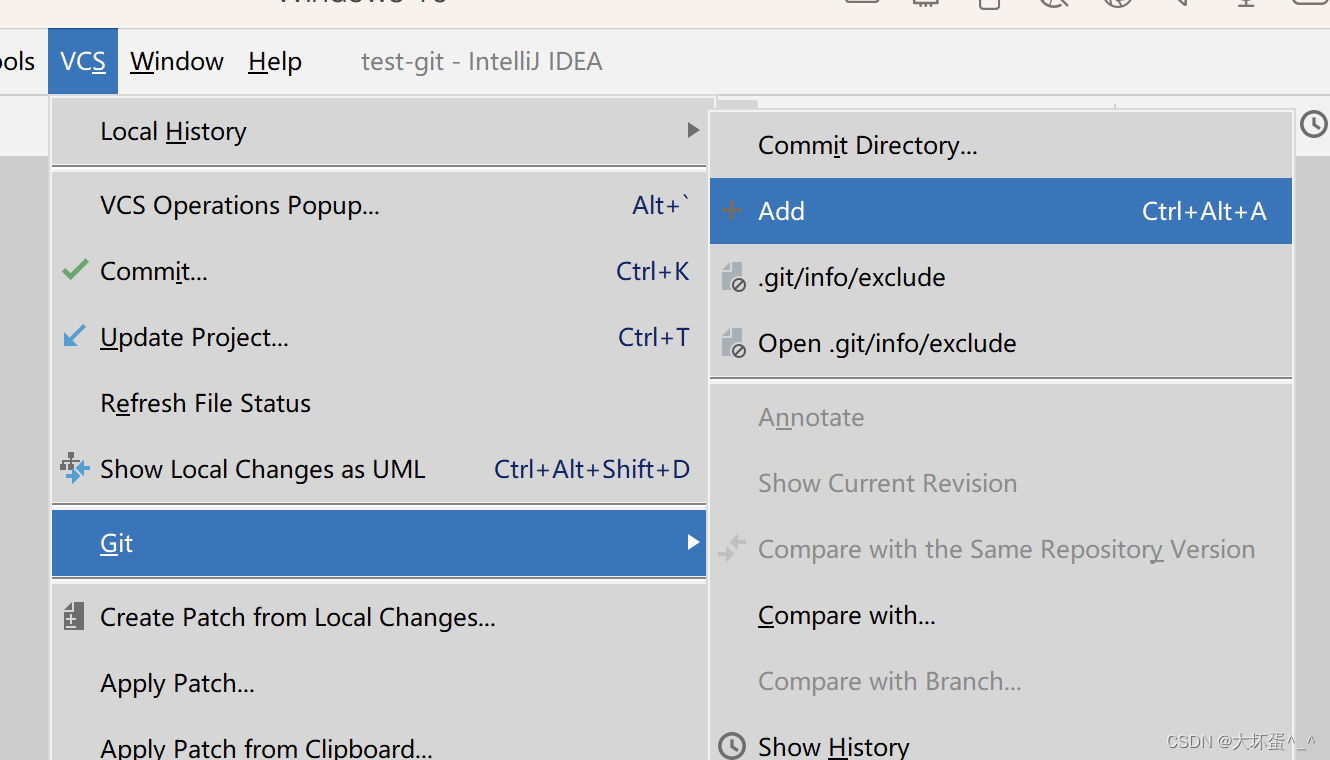This screenshot has width=1330, height=760.
Task: Expand the Local History submenu
Action: point(379,131)
